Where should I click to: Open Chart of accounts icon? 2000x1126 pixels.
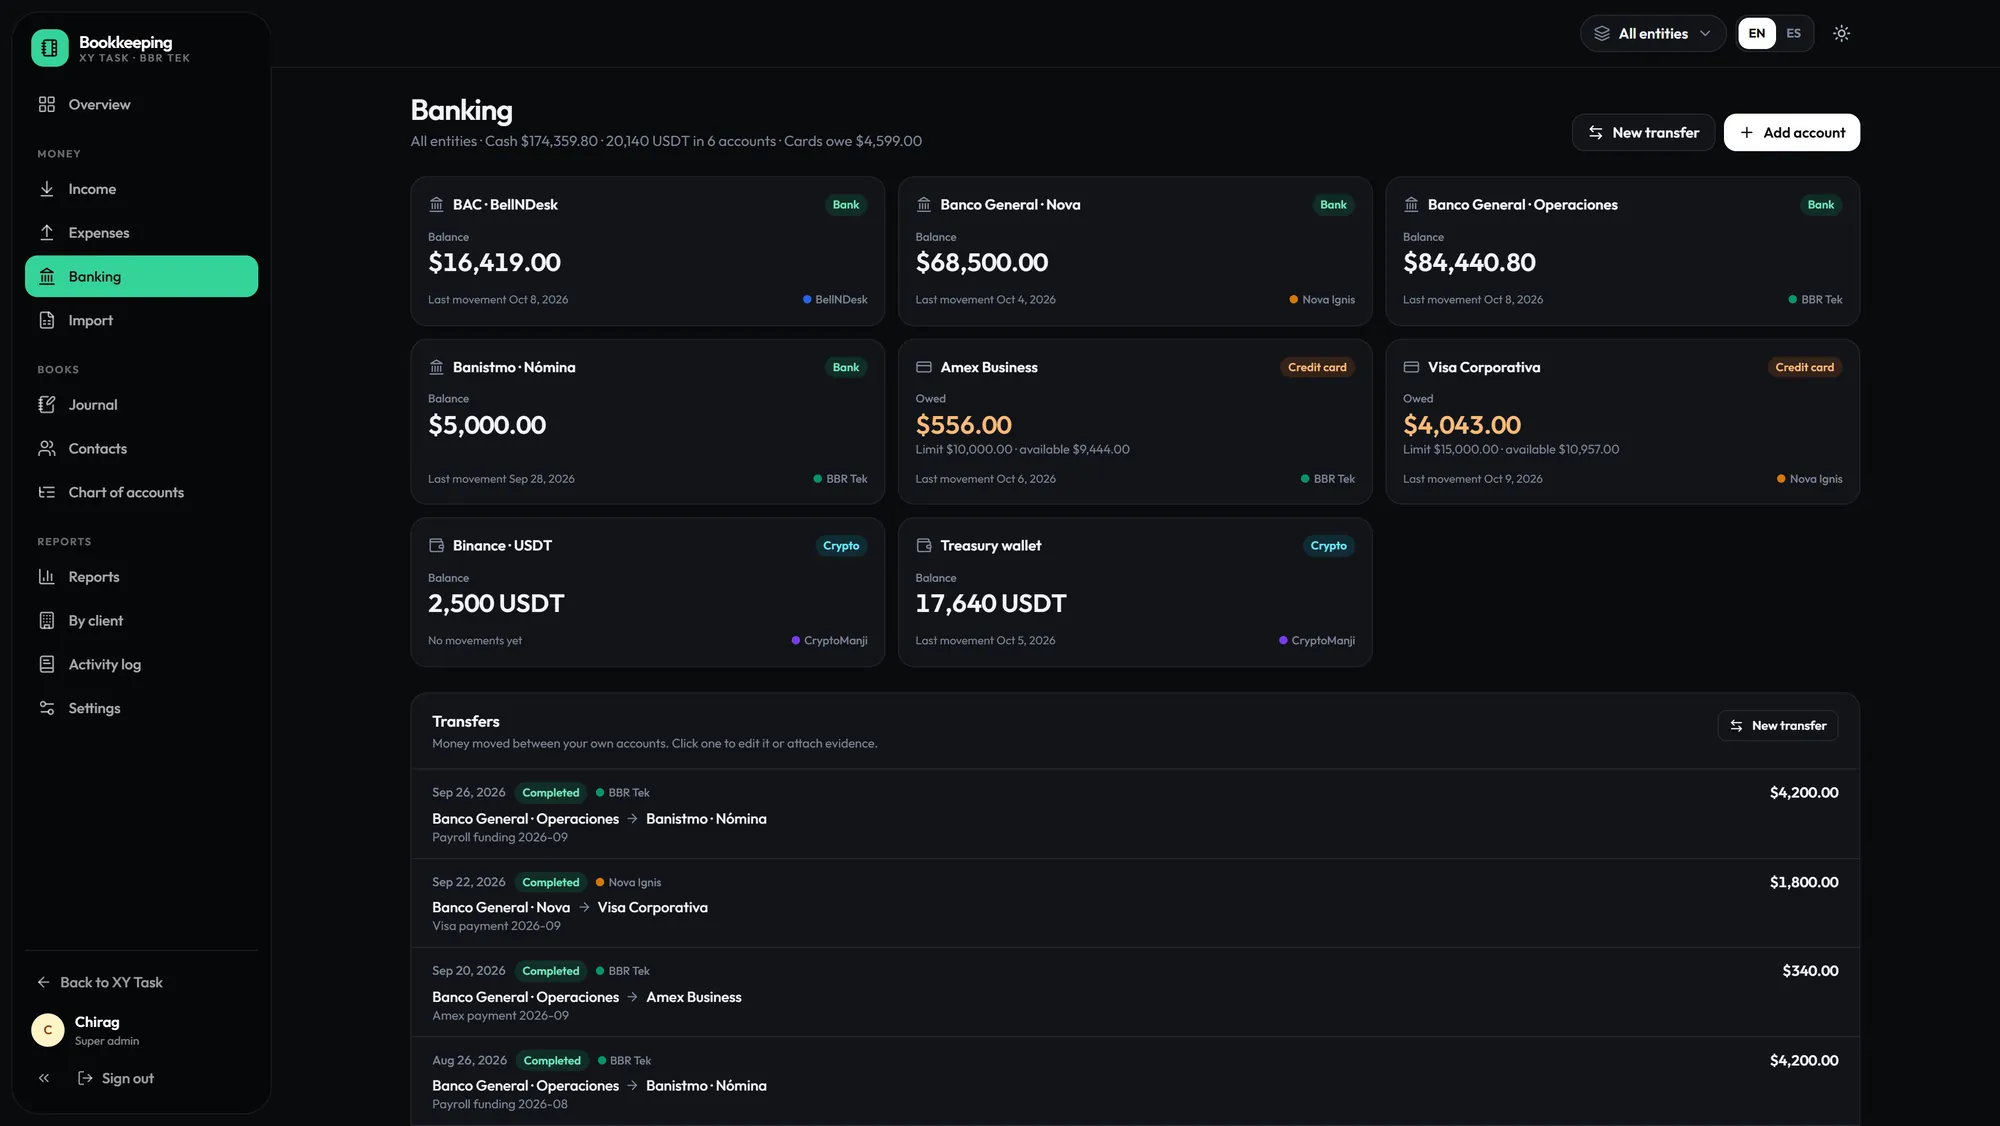(47, 493)
